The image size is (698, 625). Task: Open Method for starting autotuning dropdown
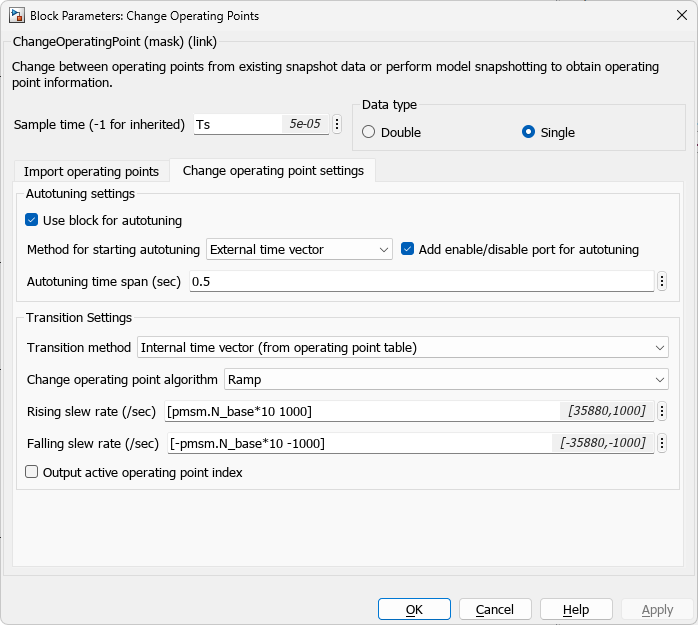click(x=299, y=250)
